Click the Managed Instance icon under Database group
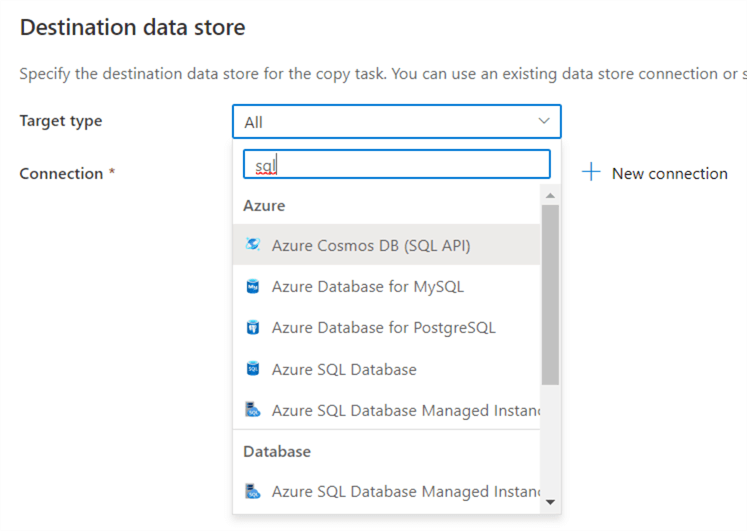This screenshot has width=747, height=531. (252, 491)
